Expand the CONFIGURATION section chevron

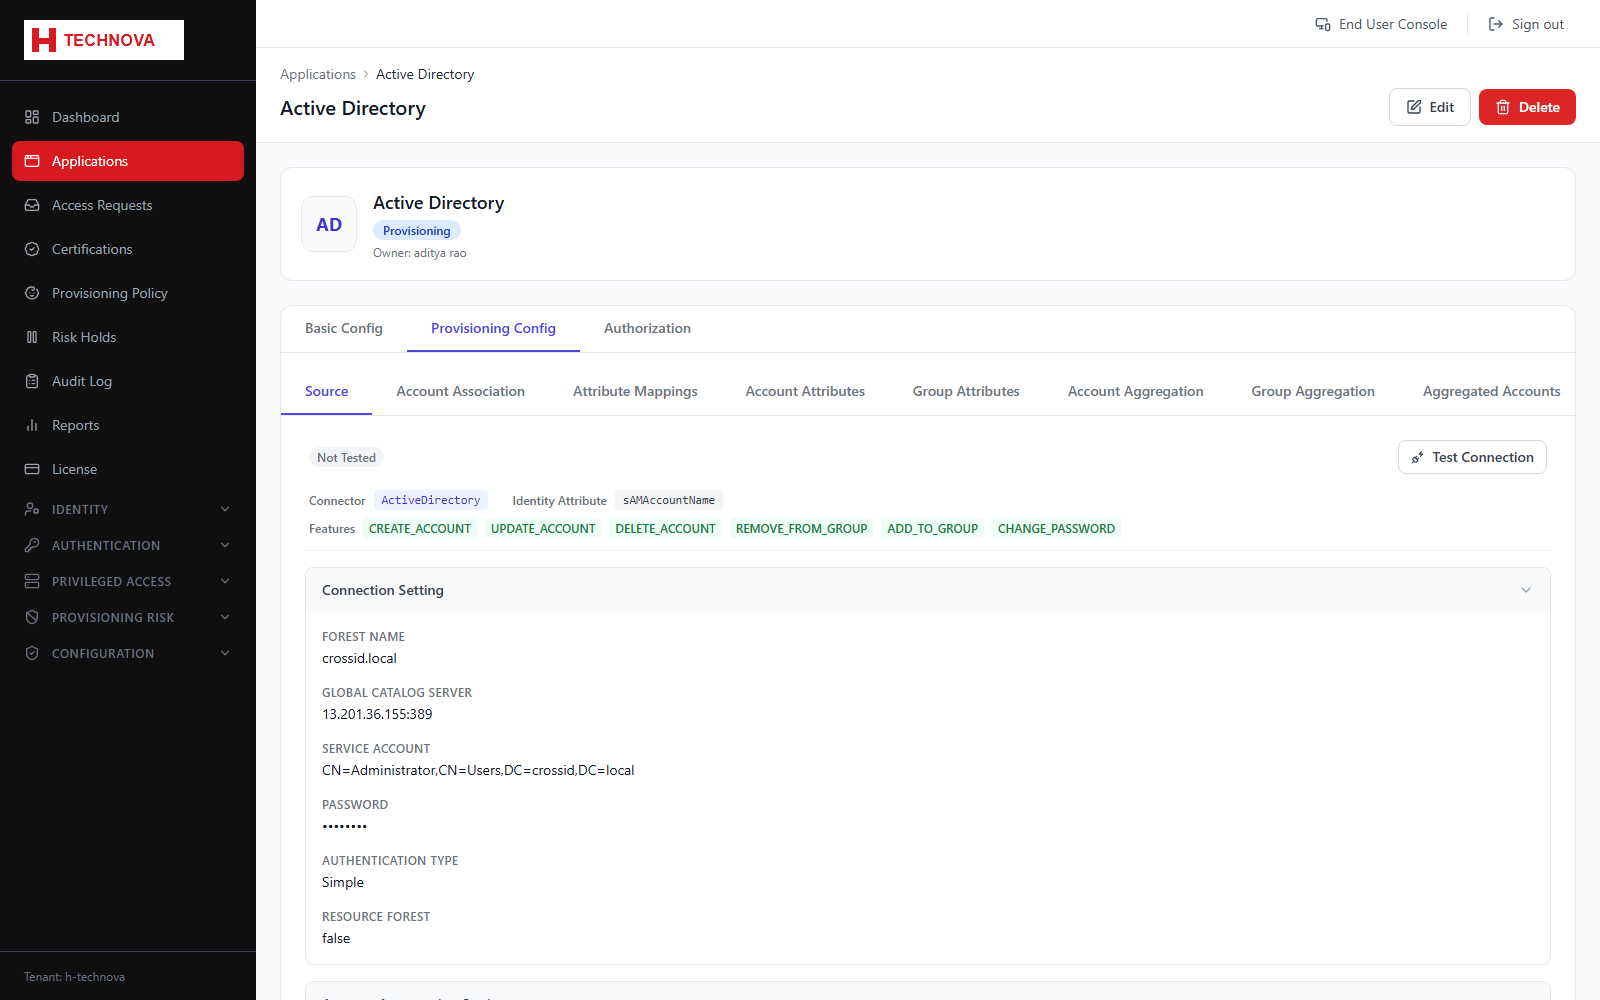click(x=225, y=653)
